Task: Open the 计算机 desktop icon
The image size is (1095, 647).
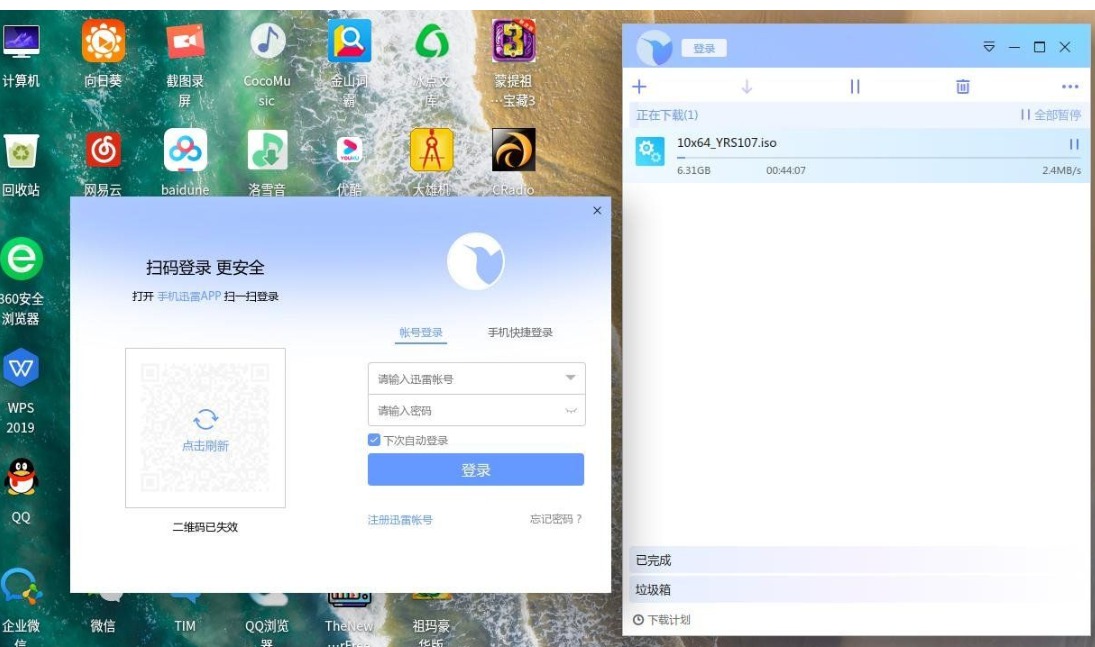Action: (x=20, y=42)
